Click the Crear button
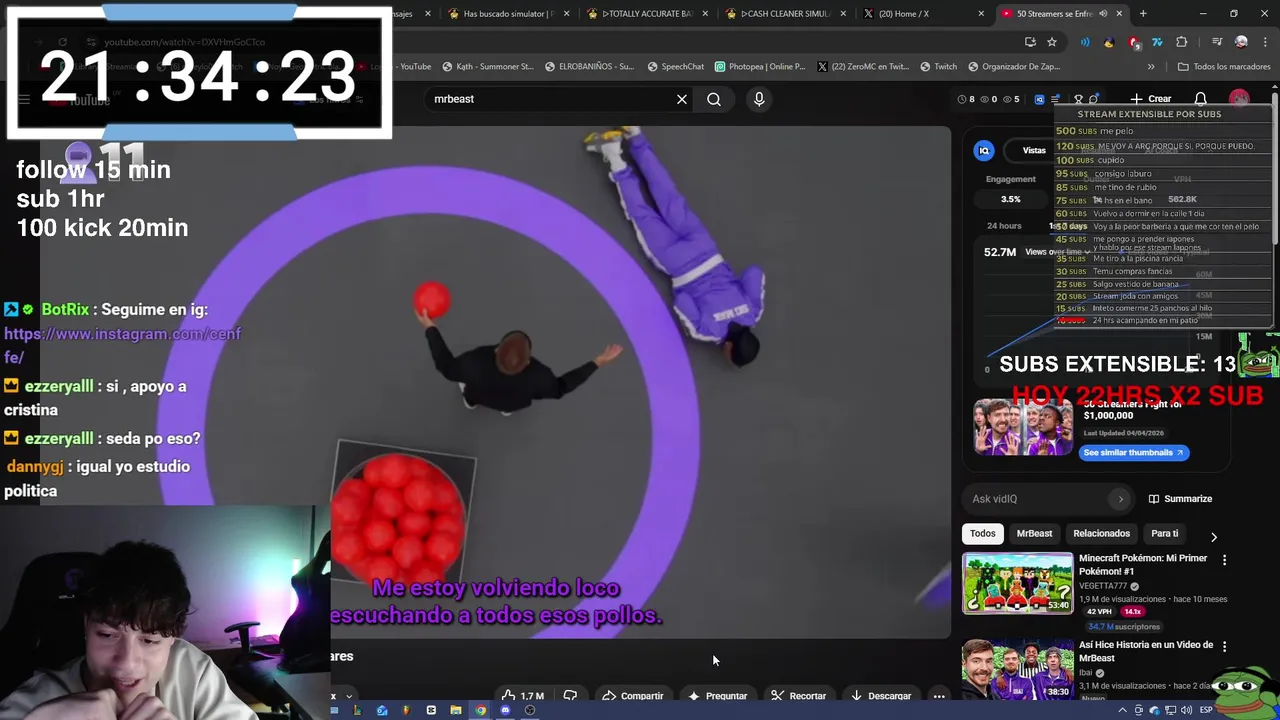This screenshot has height=720, width=1280. pos(1151,99)
